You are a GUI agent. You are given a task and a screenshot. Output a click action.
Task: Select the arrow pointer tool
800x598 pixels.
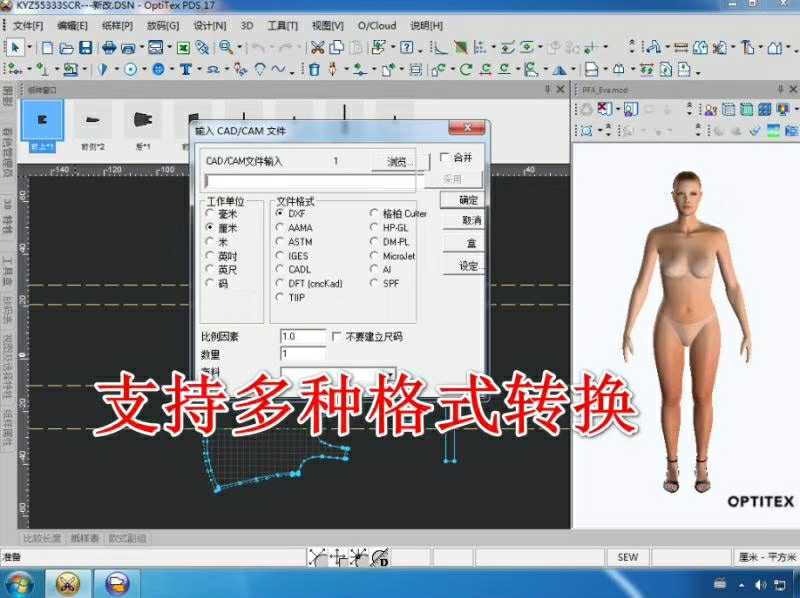15,47
